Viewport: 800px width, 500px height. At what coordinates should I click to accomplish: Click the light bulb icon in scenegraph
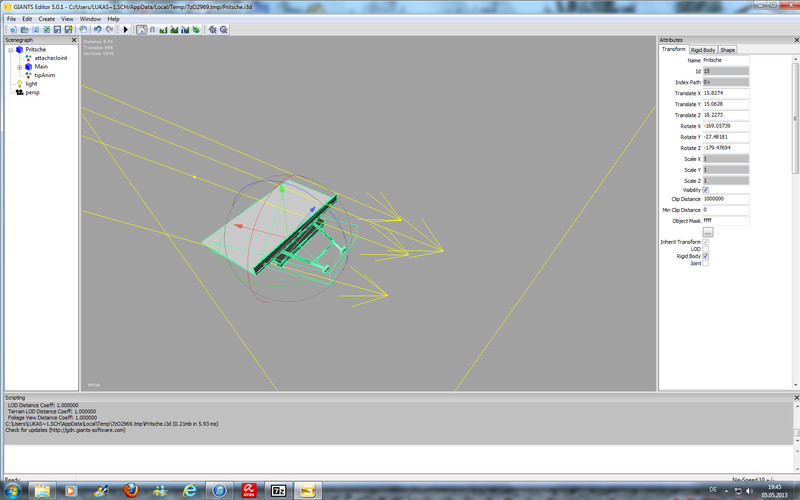tap(19, 84)
